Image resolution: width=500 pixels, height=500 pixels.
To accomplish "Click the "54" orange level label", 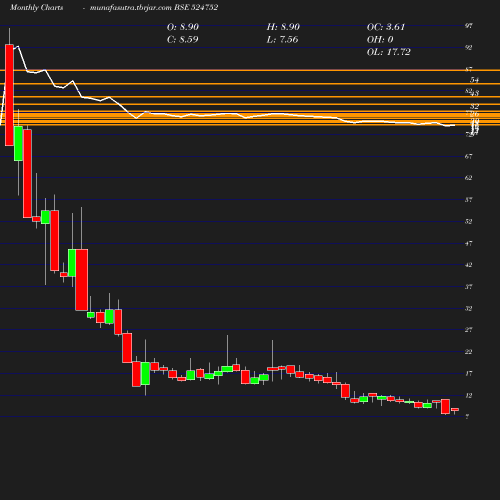I will [474, 80].
